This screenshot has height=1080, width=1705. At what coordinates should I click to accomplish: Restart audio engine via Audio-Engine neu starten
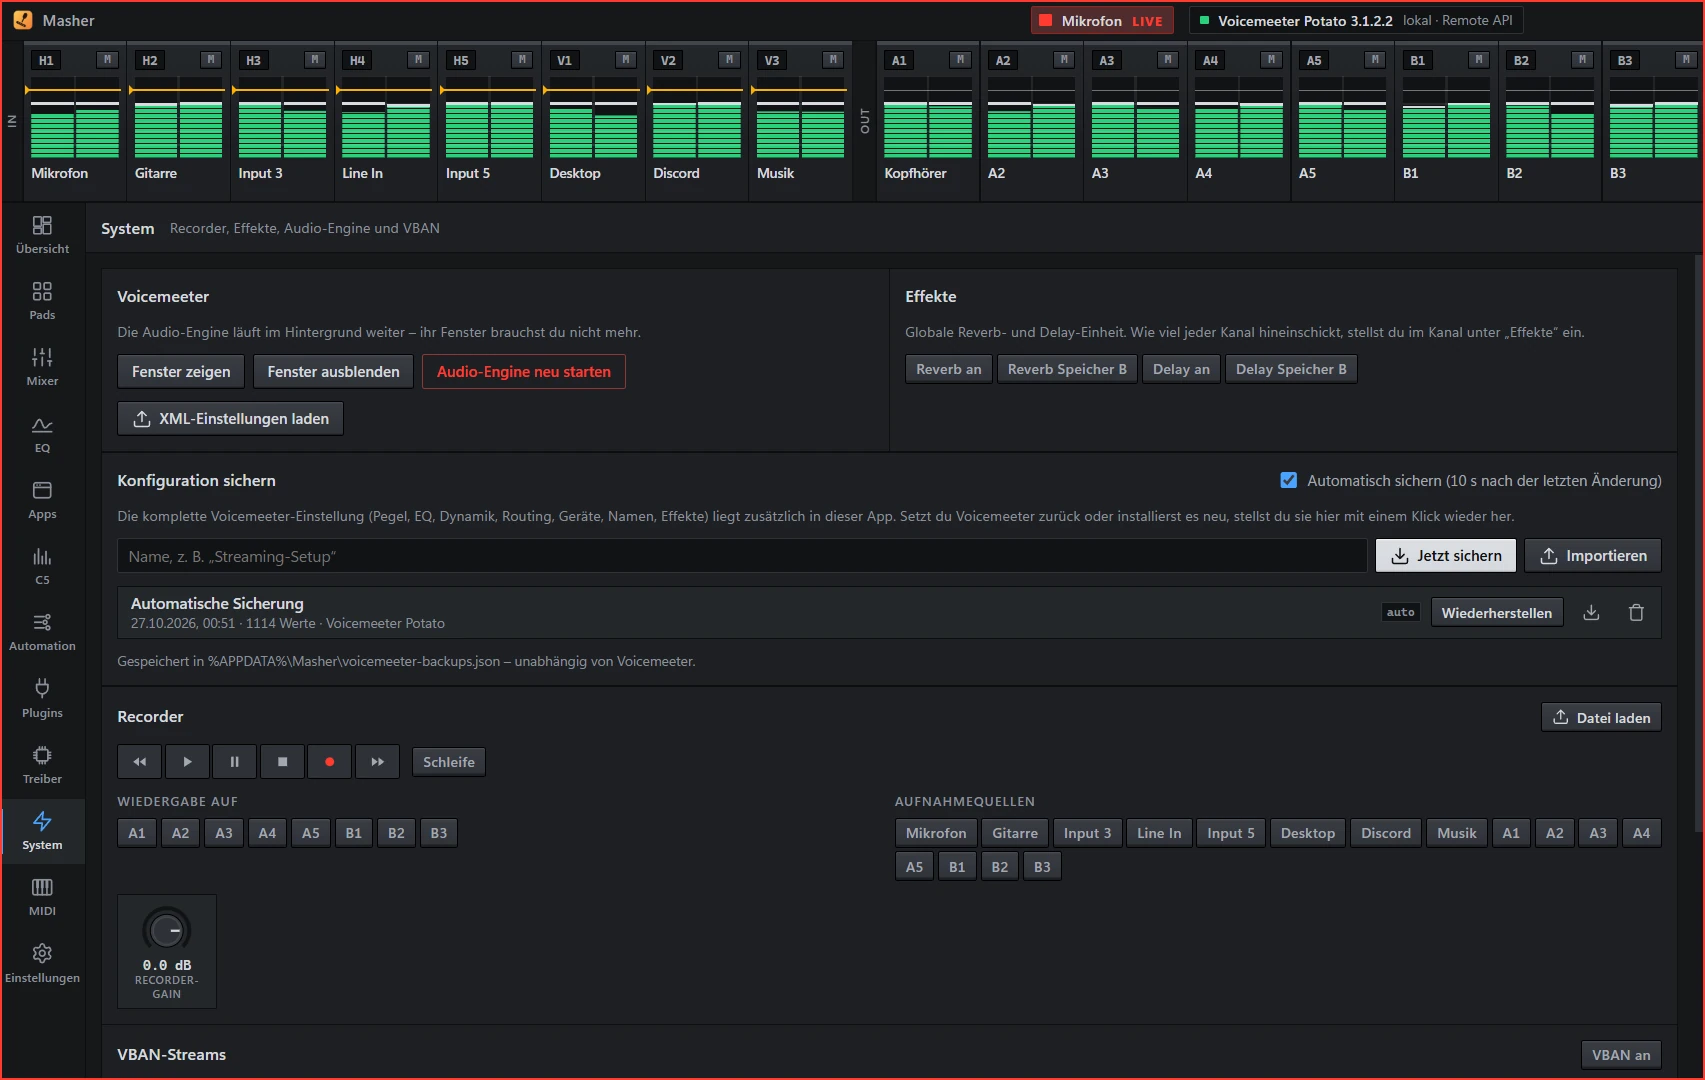(x=524, y=372)
